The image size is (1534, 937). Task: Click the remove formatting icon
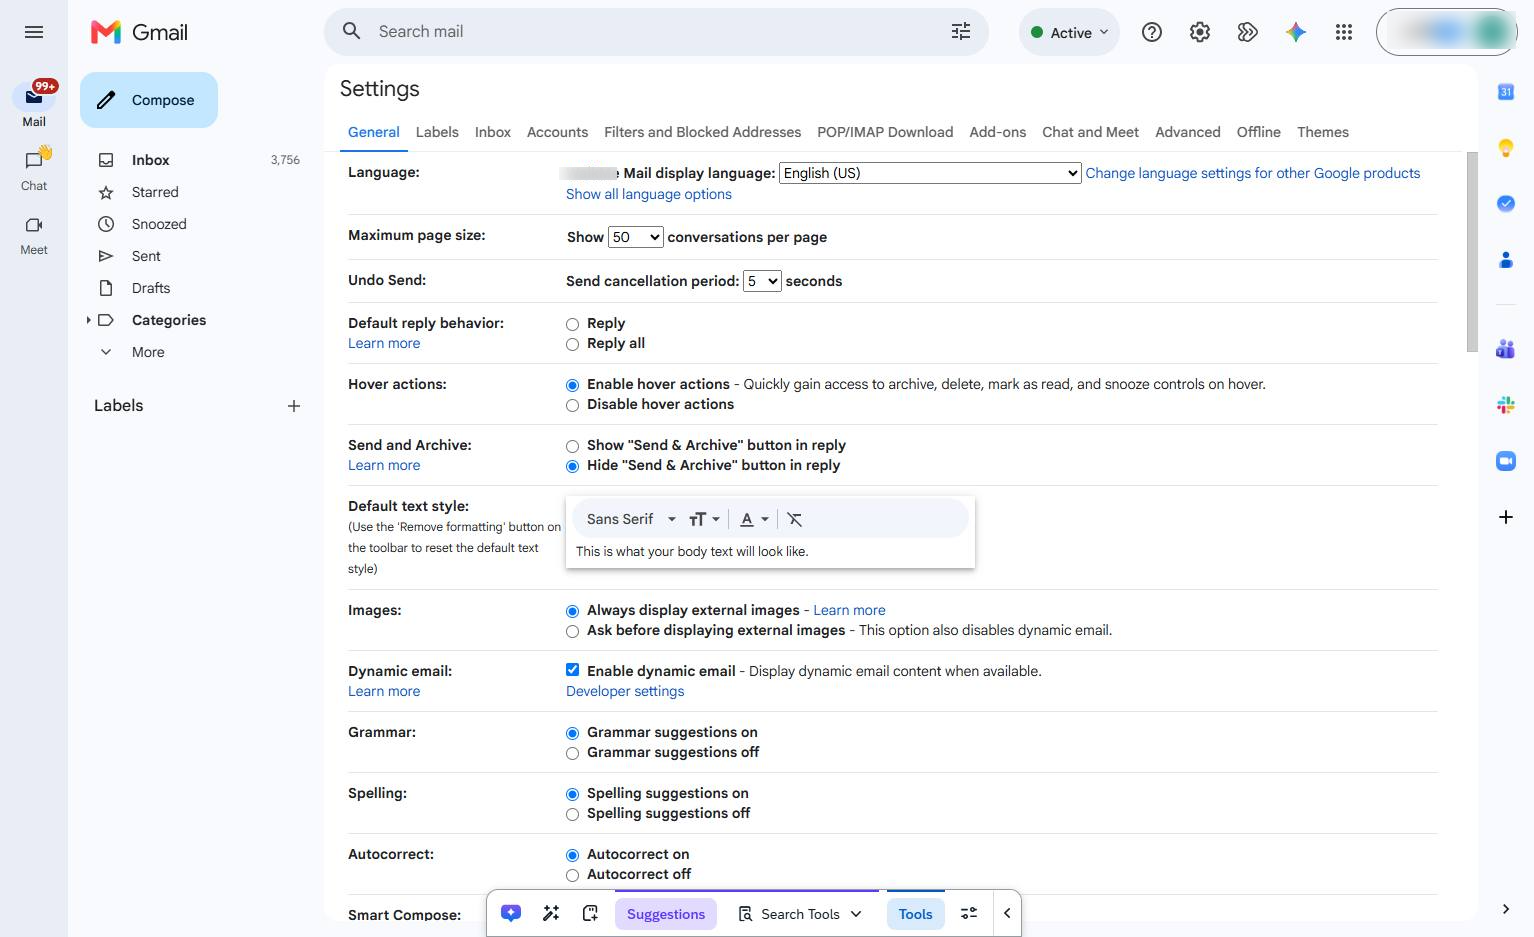point(795,519)
